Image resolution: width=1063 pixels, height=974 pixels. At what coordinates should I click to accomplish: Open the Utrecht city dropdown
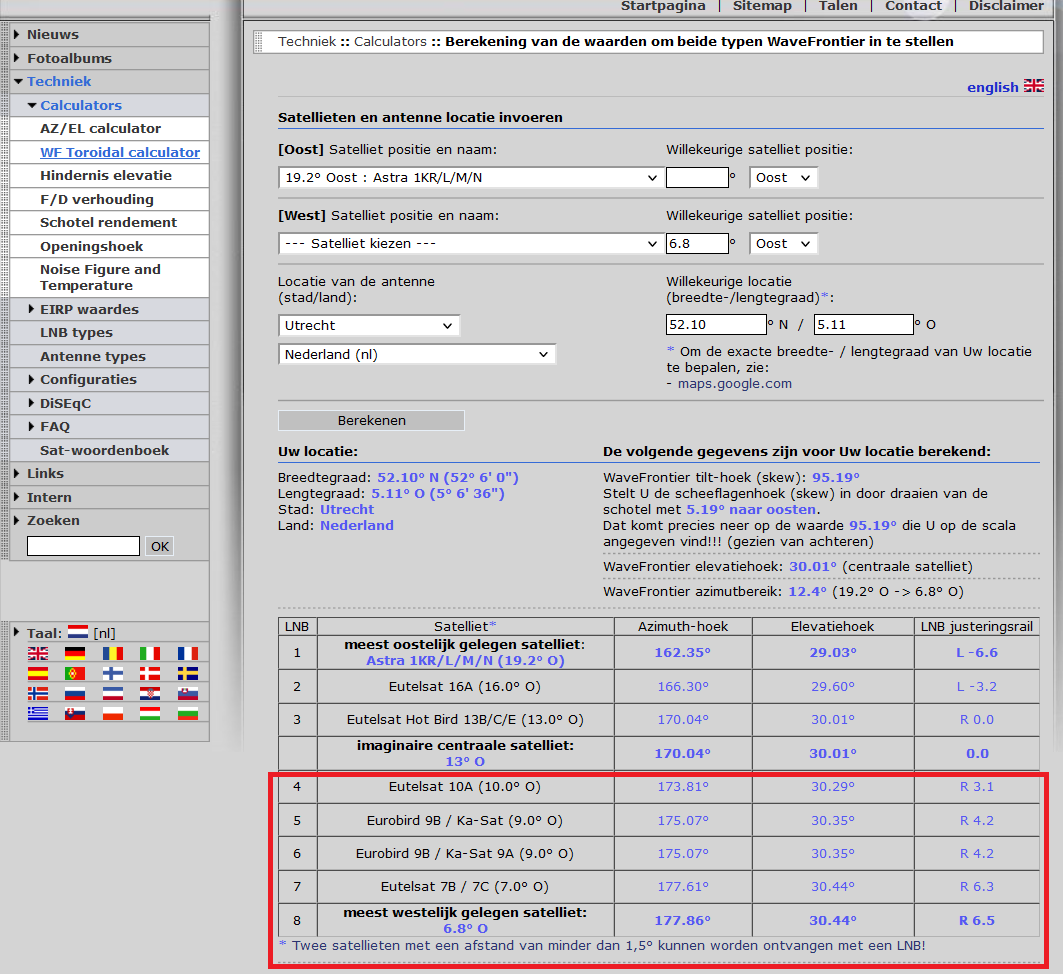coord(368,326)
